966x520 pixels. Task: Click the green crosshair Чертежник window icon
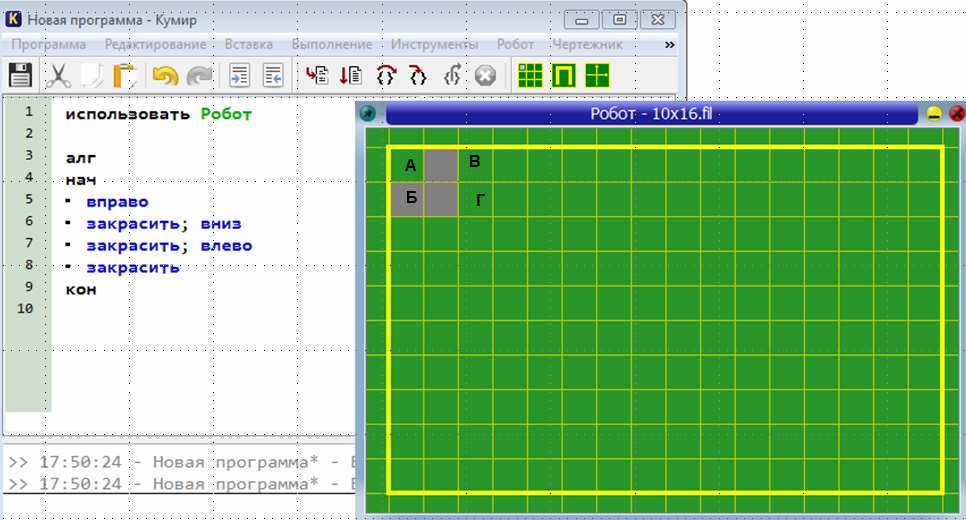pos(597,75)
